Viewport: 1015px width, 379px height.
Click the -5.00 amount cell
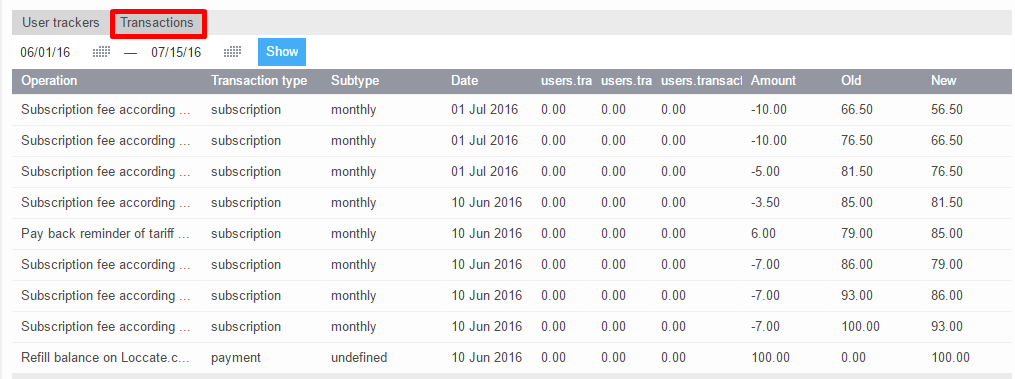click(765, 172)
